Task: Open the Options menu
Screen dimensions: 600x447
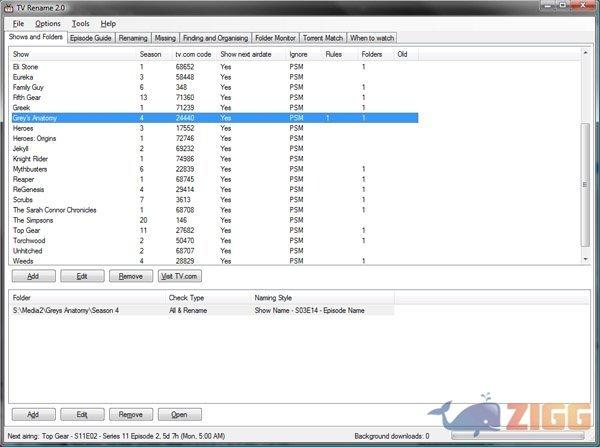Action: tap(47, 23)
